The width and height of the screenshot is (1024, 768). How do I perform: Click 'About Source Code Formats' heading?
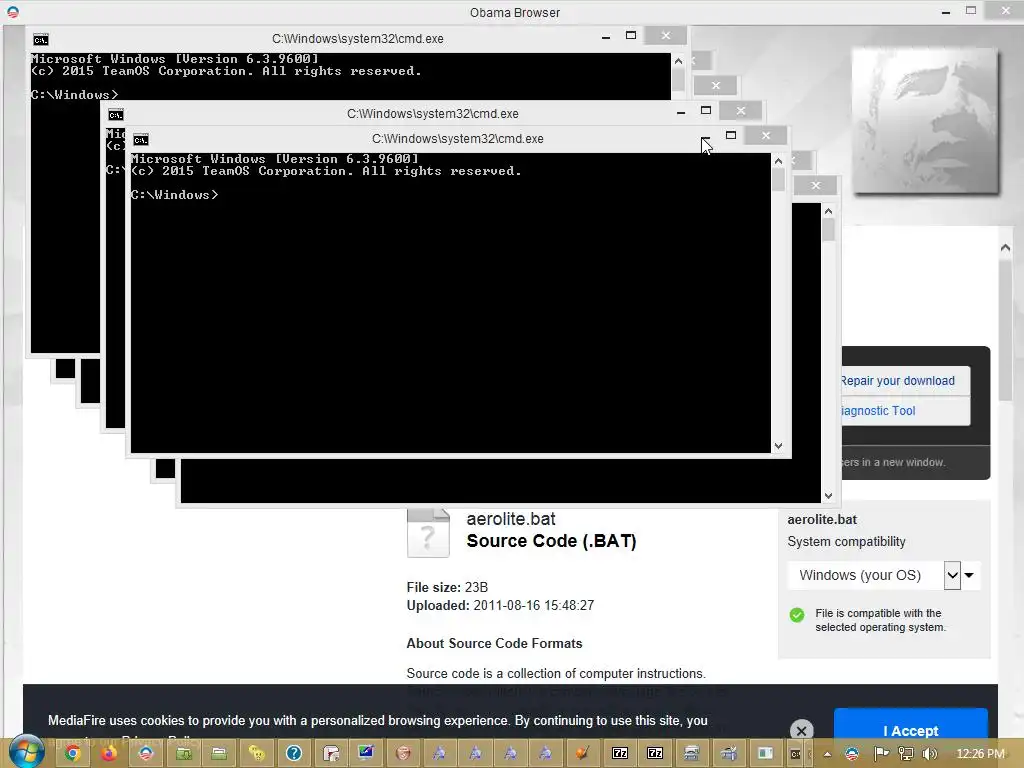pos(494,643)
